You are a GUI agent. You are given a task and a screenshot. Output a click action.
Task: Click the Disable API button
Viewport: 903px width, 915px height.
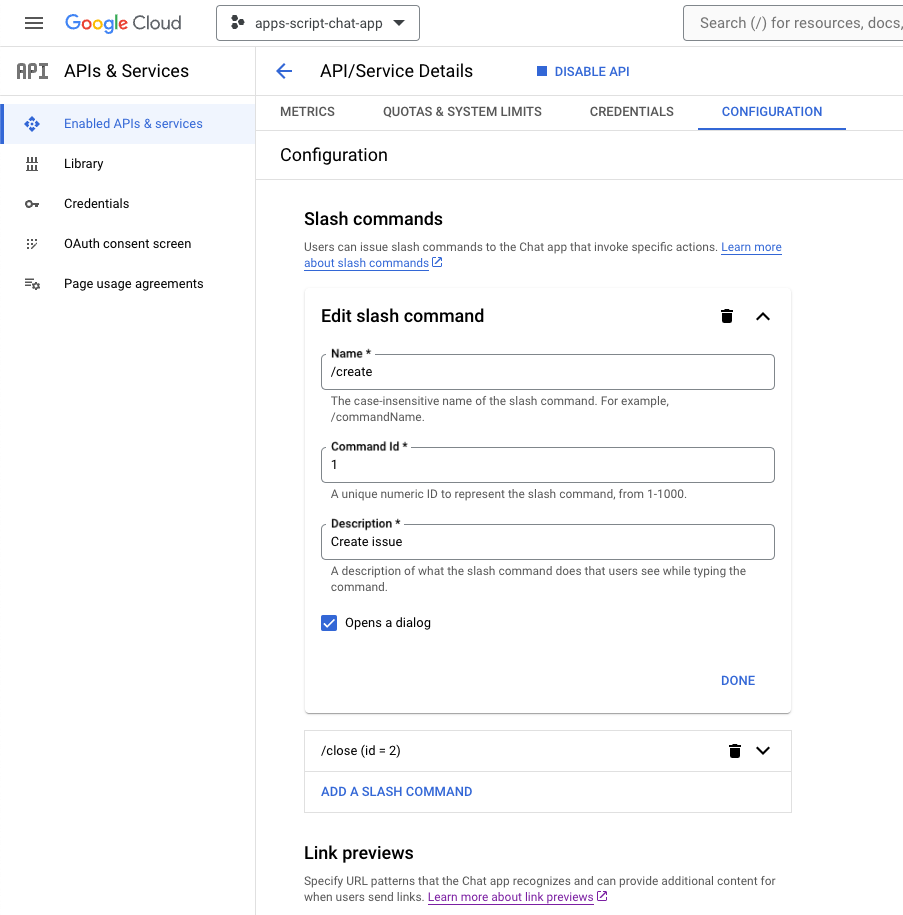[583, 72]
